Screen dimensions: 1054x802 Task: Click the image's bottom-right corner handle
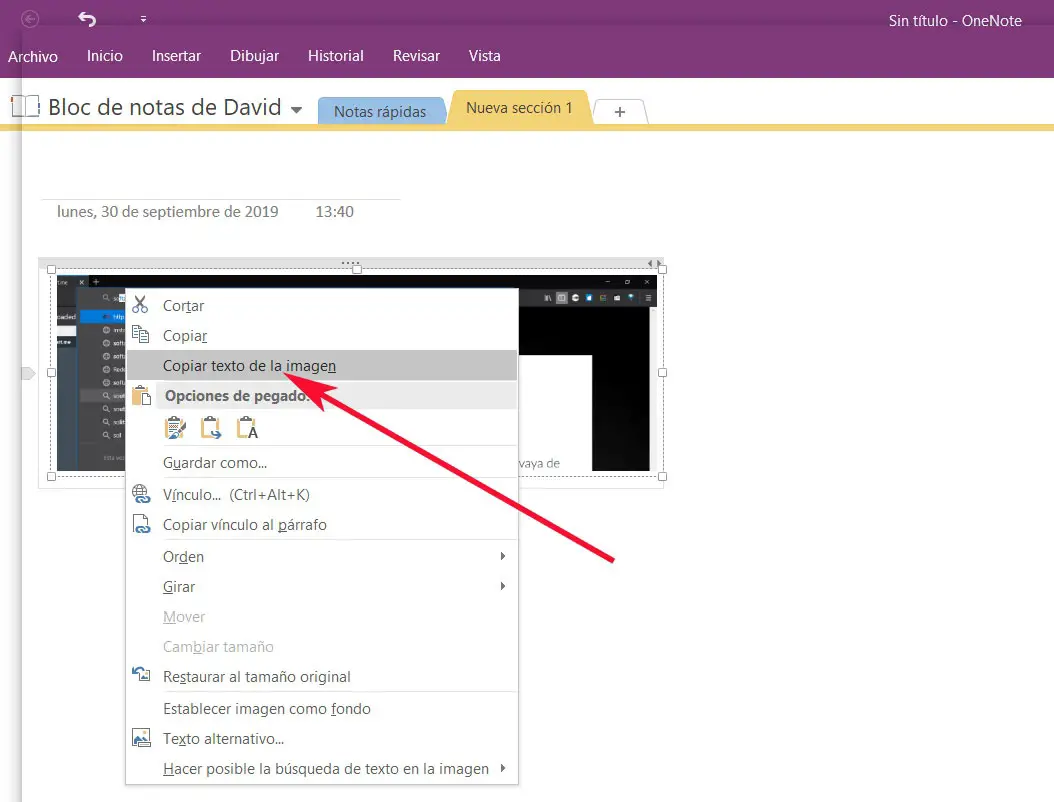[662, 477]
